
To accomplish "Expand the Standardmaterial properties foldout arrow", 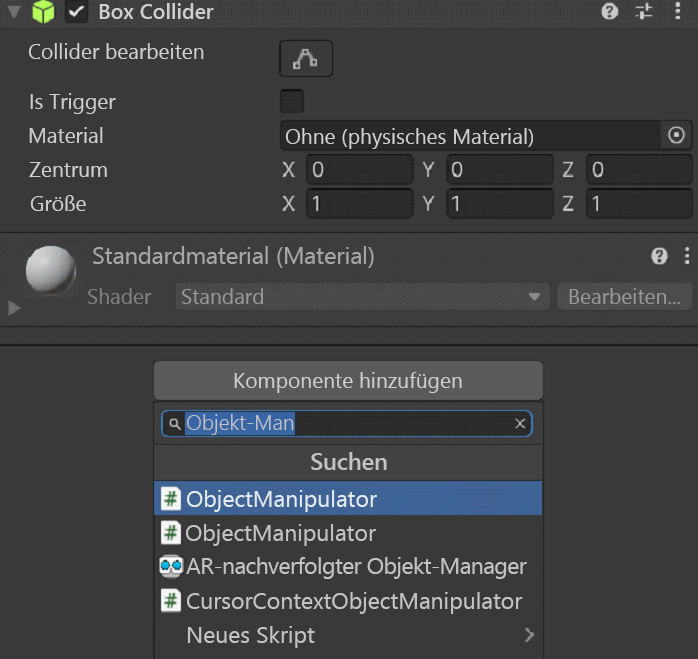I will (x=14, y=308).
